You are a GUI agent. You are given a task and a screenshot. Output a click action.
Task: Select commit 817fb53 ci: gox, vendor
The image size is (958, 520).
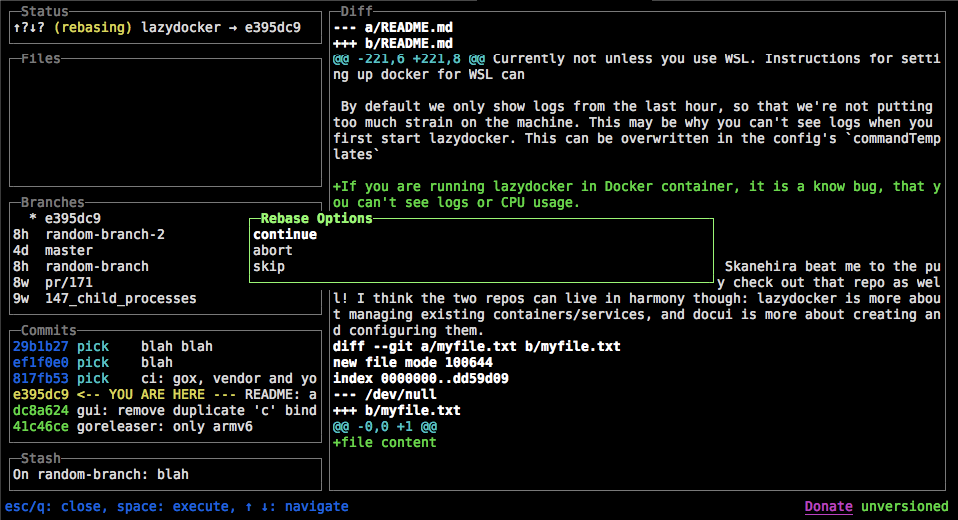(165, 378)
